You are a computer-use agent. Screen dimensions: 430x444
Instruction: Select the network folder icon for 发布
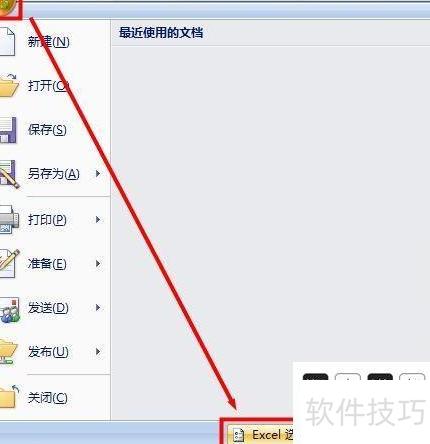pos(8,352)
